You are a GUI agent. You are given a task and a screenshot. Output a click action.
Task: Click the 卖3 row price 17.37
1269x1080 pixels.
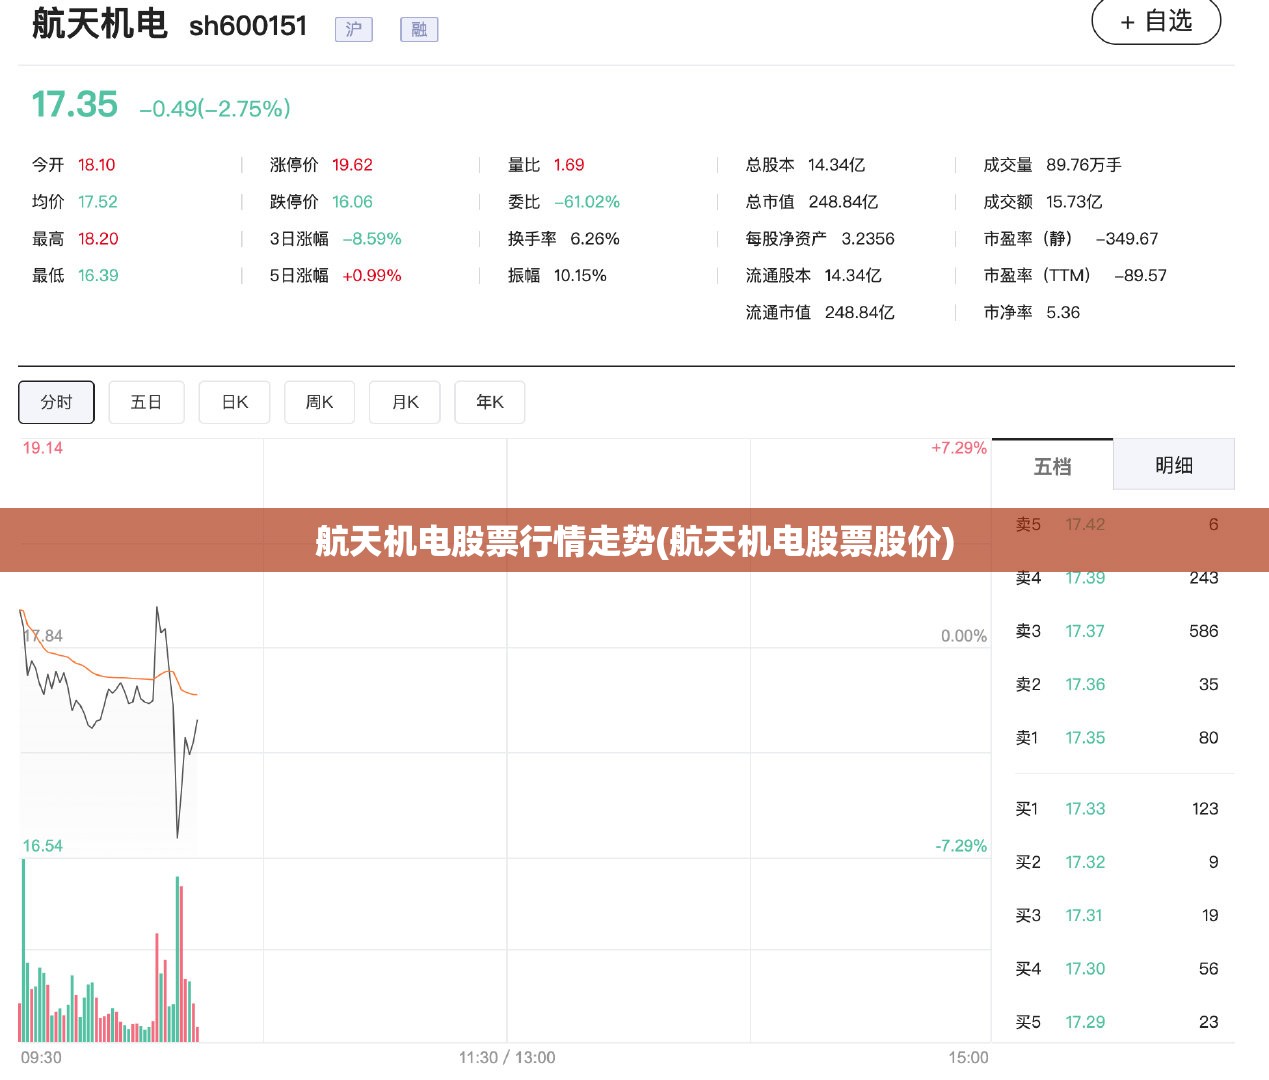pos(1085,631)
